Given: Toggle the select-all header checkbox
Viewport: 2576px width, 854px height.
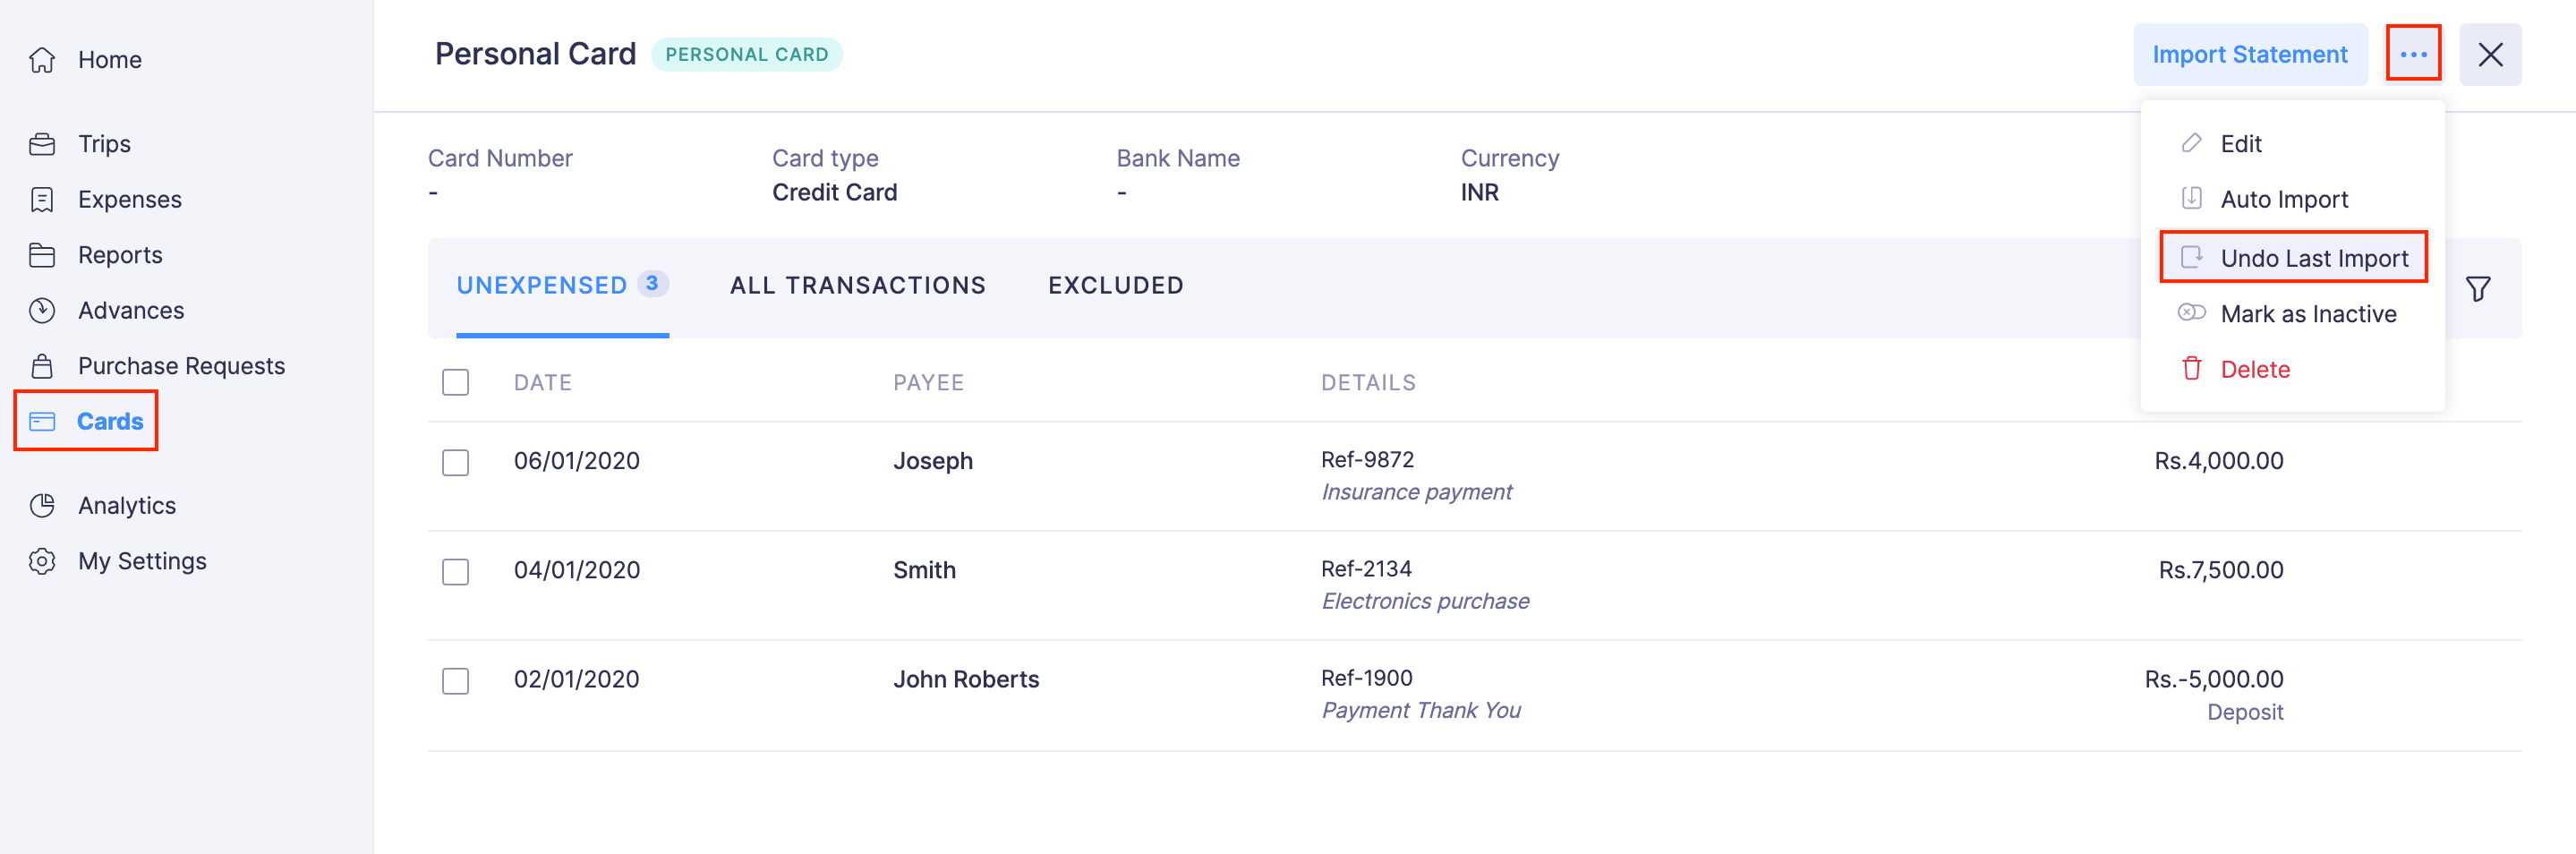Looking at the screenshot, I should (x=456, y=382).
